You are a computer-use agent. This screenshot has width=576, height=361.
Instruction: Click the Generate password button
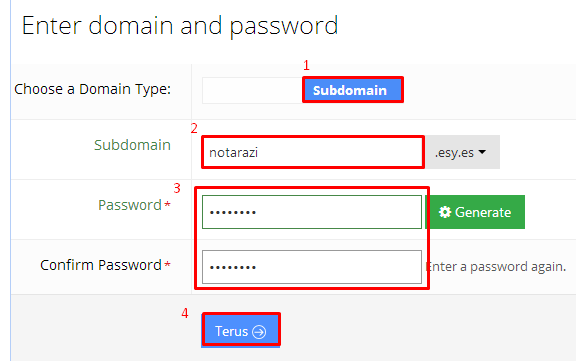pos(475,212)
